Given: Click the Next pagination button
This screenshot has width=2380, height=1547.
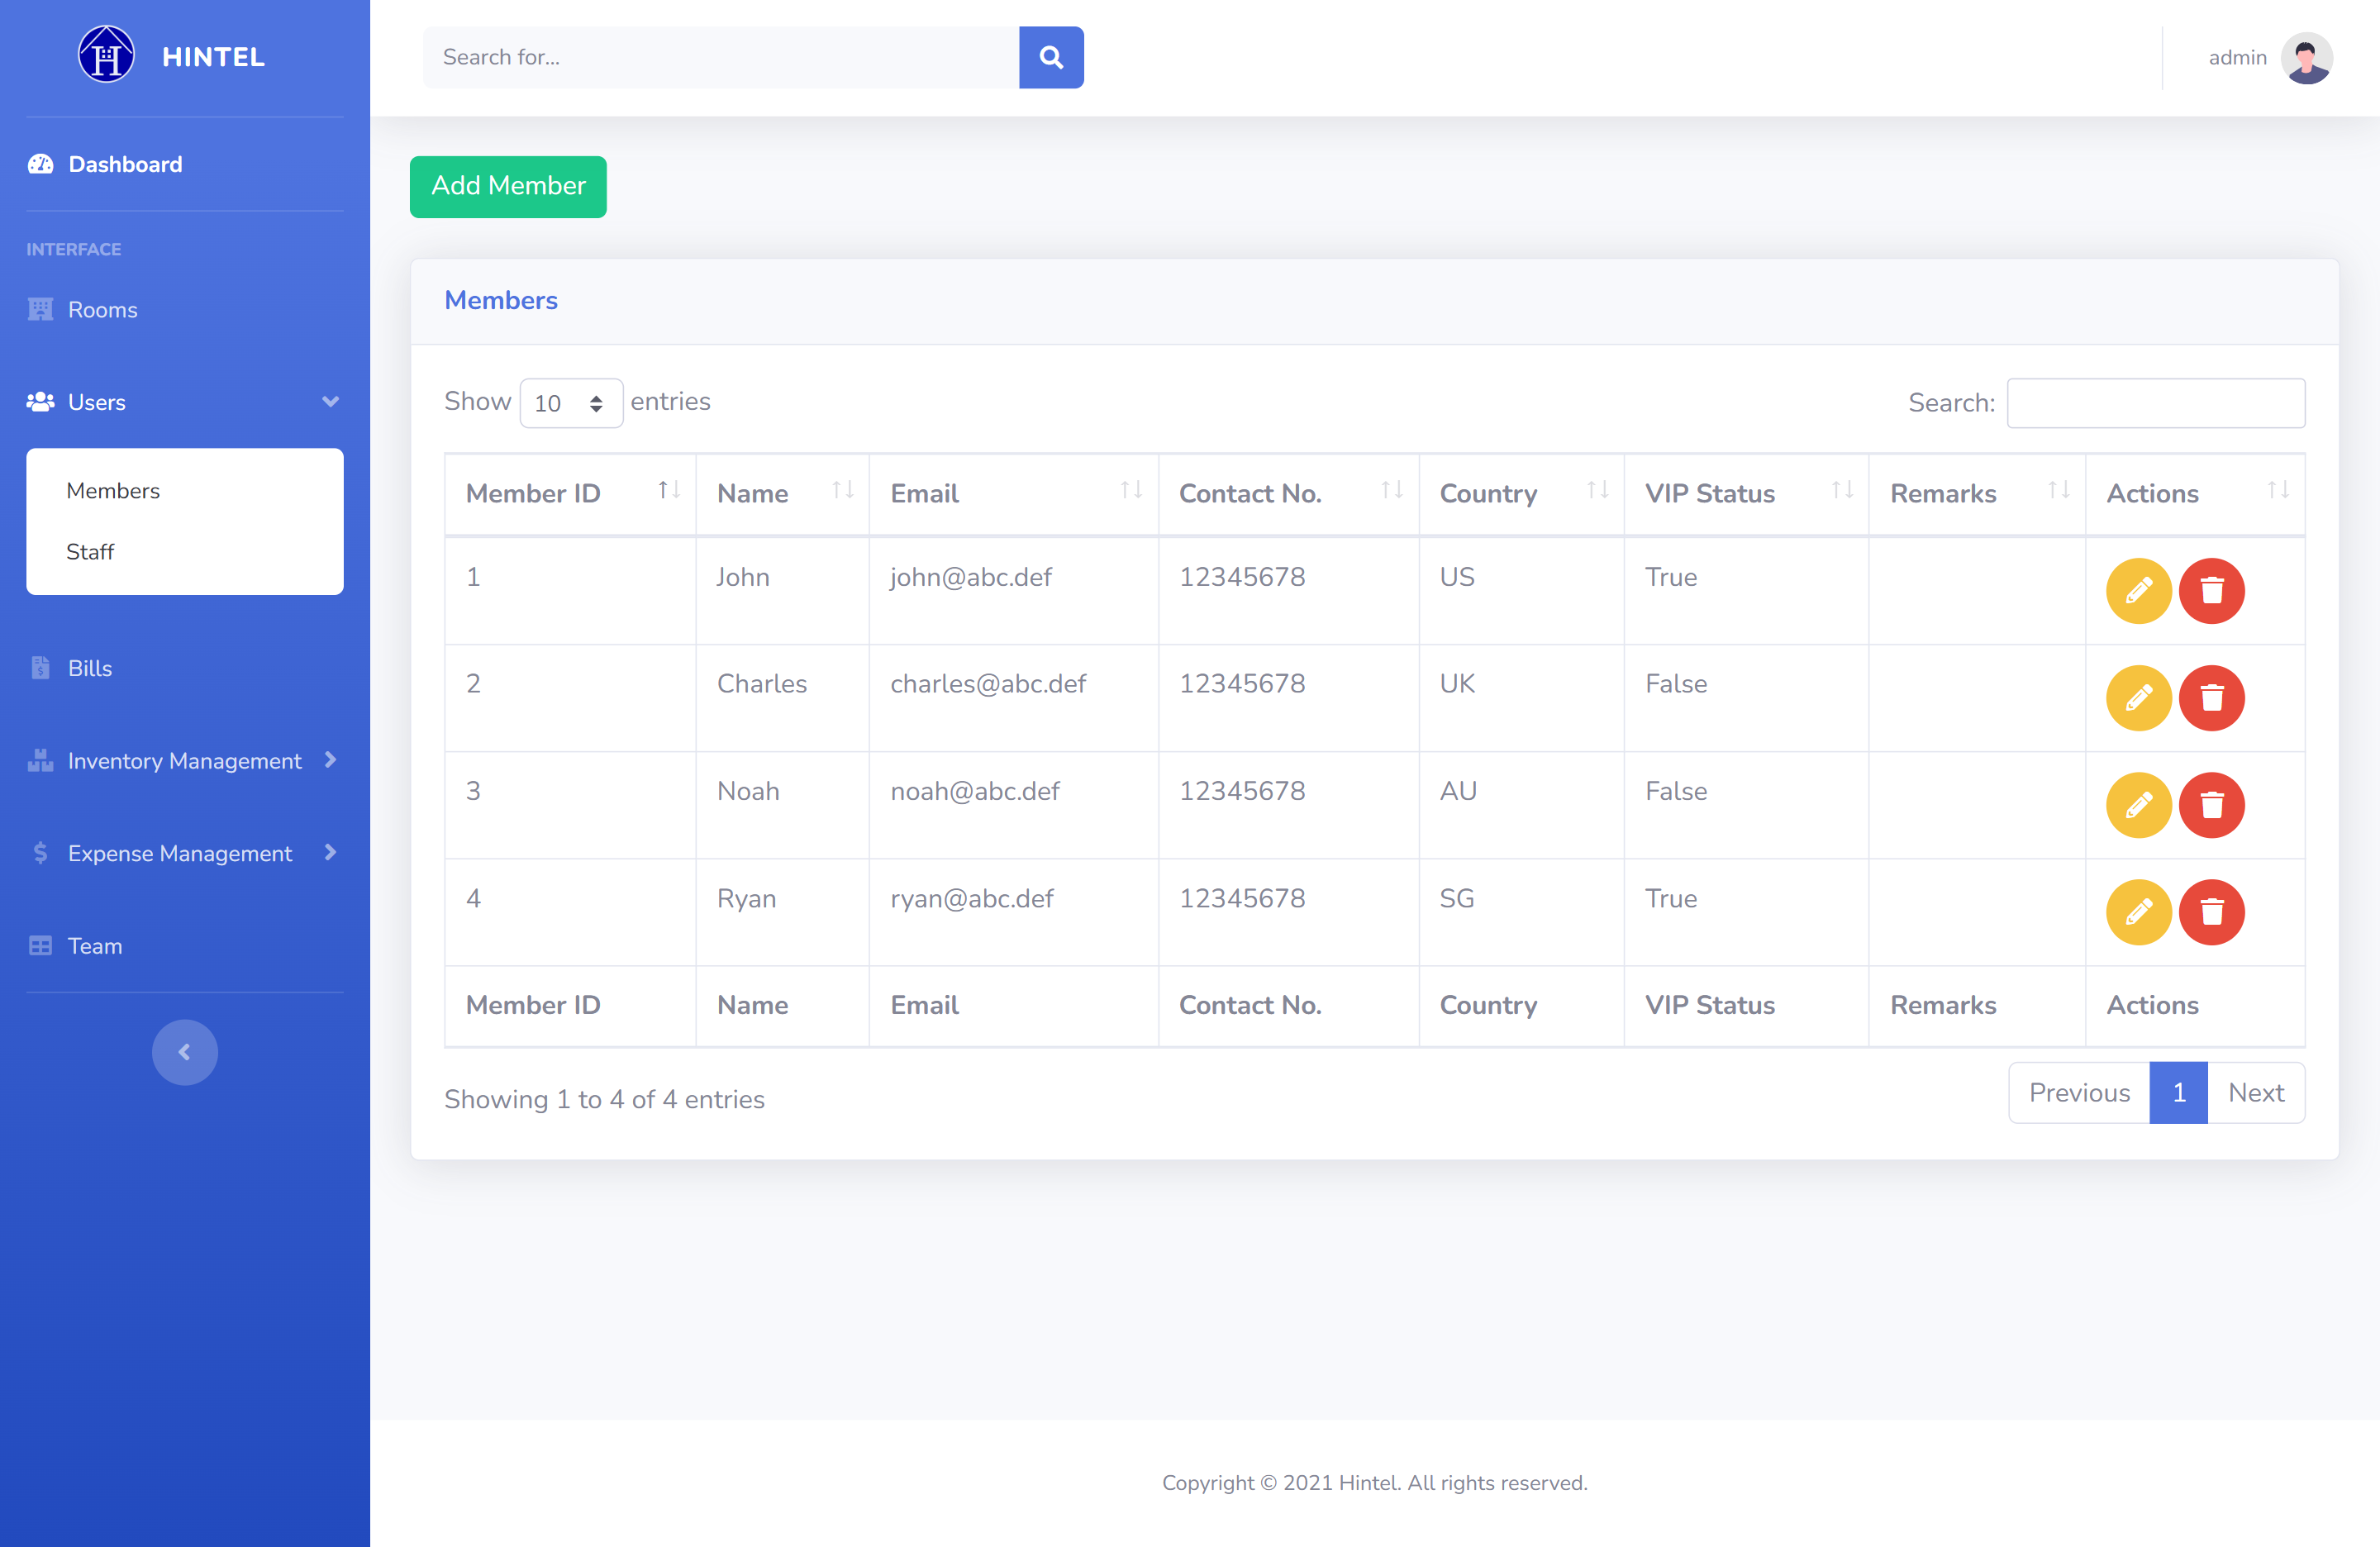Looking at the screenshot, I should [2255, 1092].
